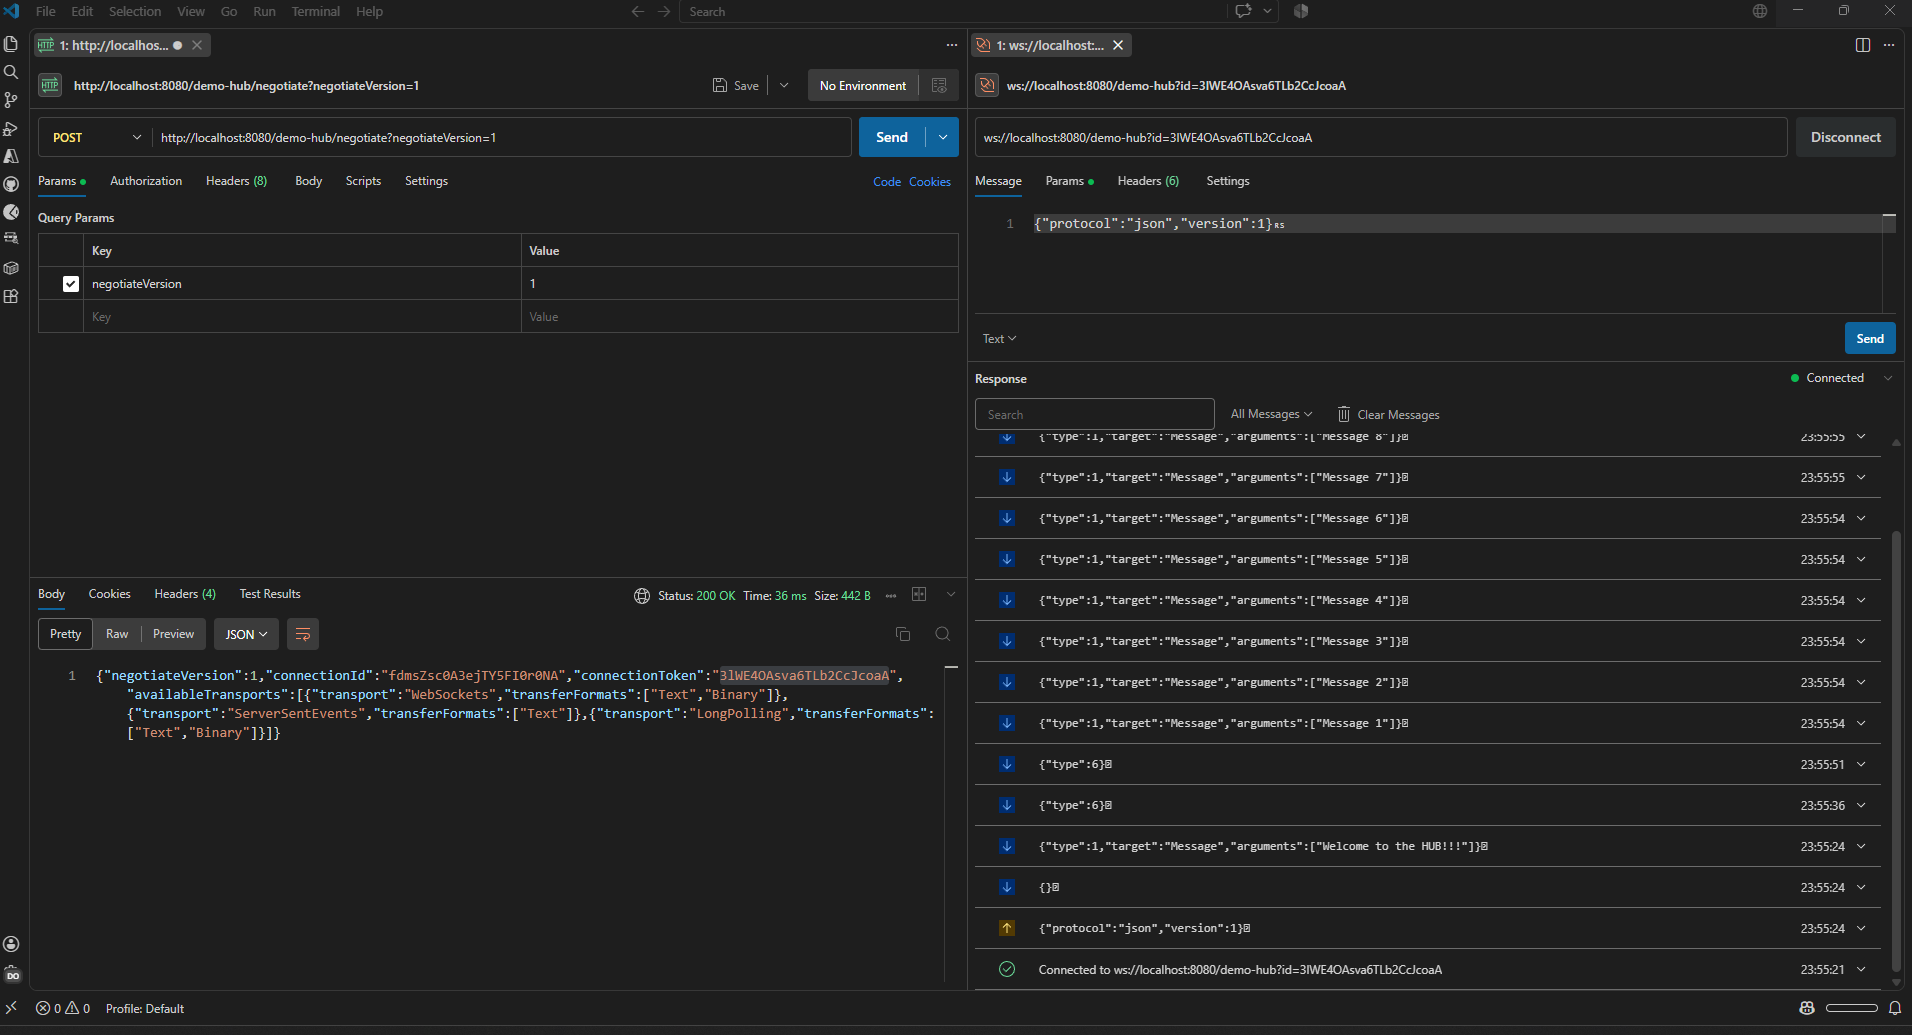The image size is (1912, 1035).
Task: Click the empty Key cell in Query Params
Action: point(302,317)
